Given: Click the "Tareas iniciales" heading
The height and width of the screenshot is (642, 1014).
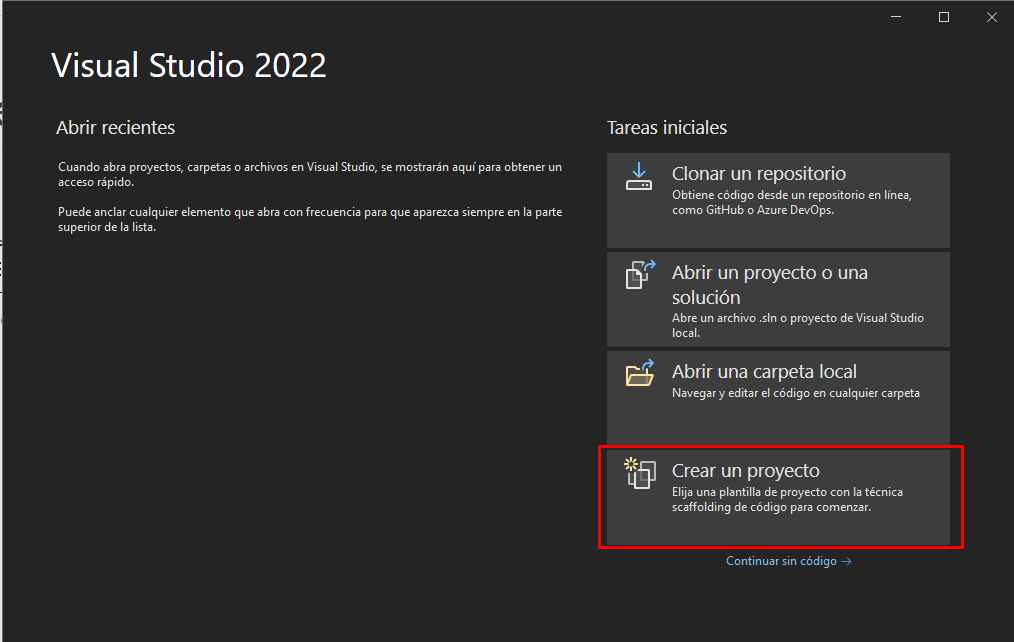Looking at the screenshot, I should [x=666, y=128].
